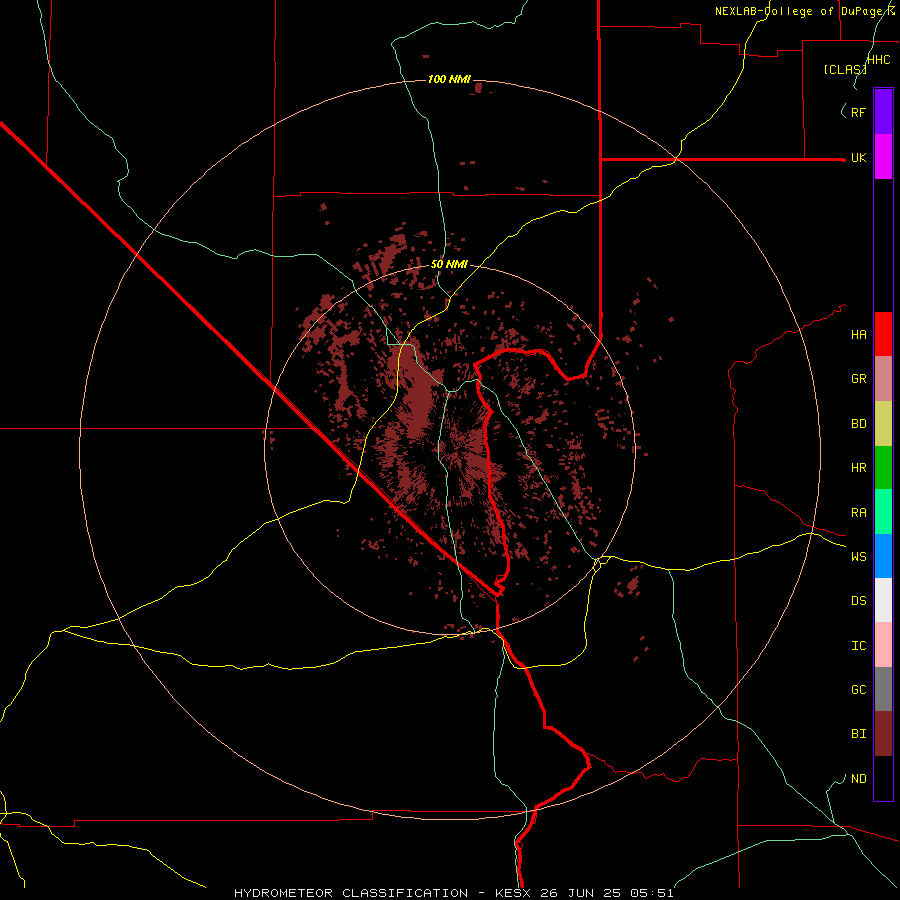Click the HHC product label
Screen dimensions: 900x900
point(879,60)
